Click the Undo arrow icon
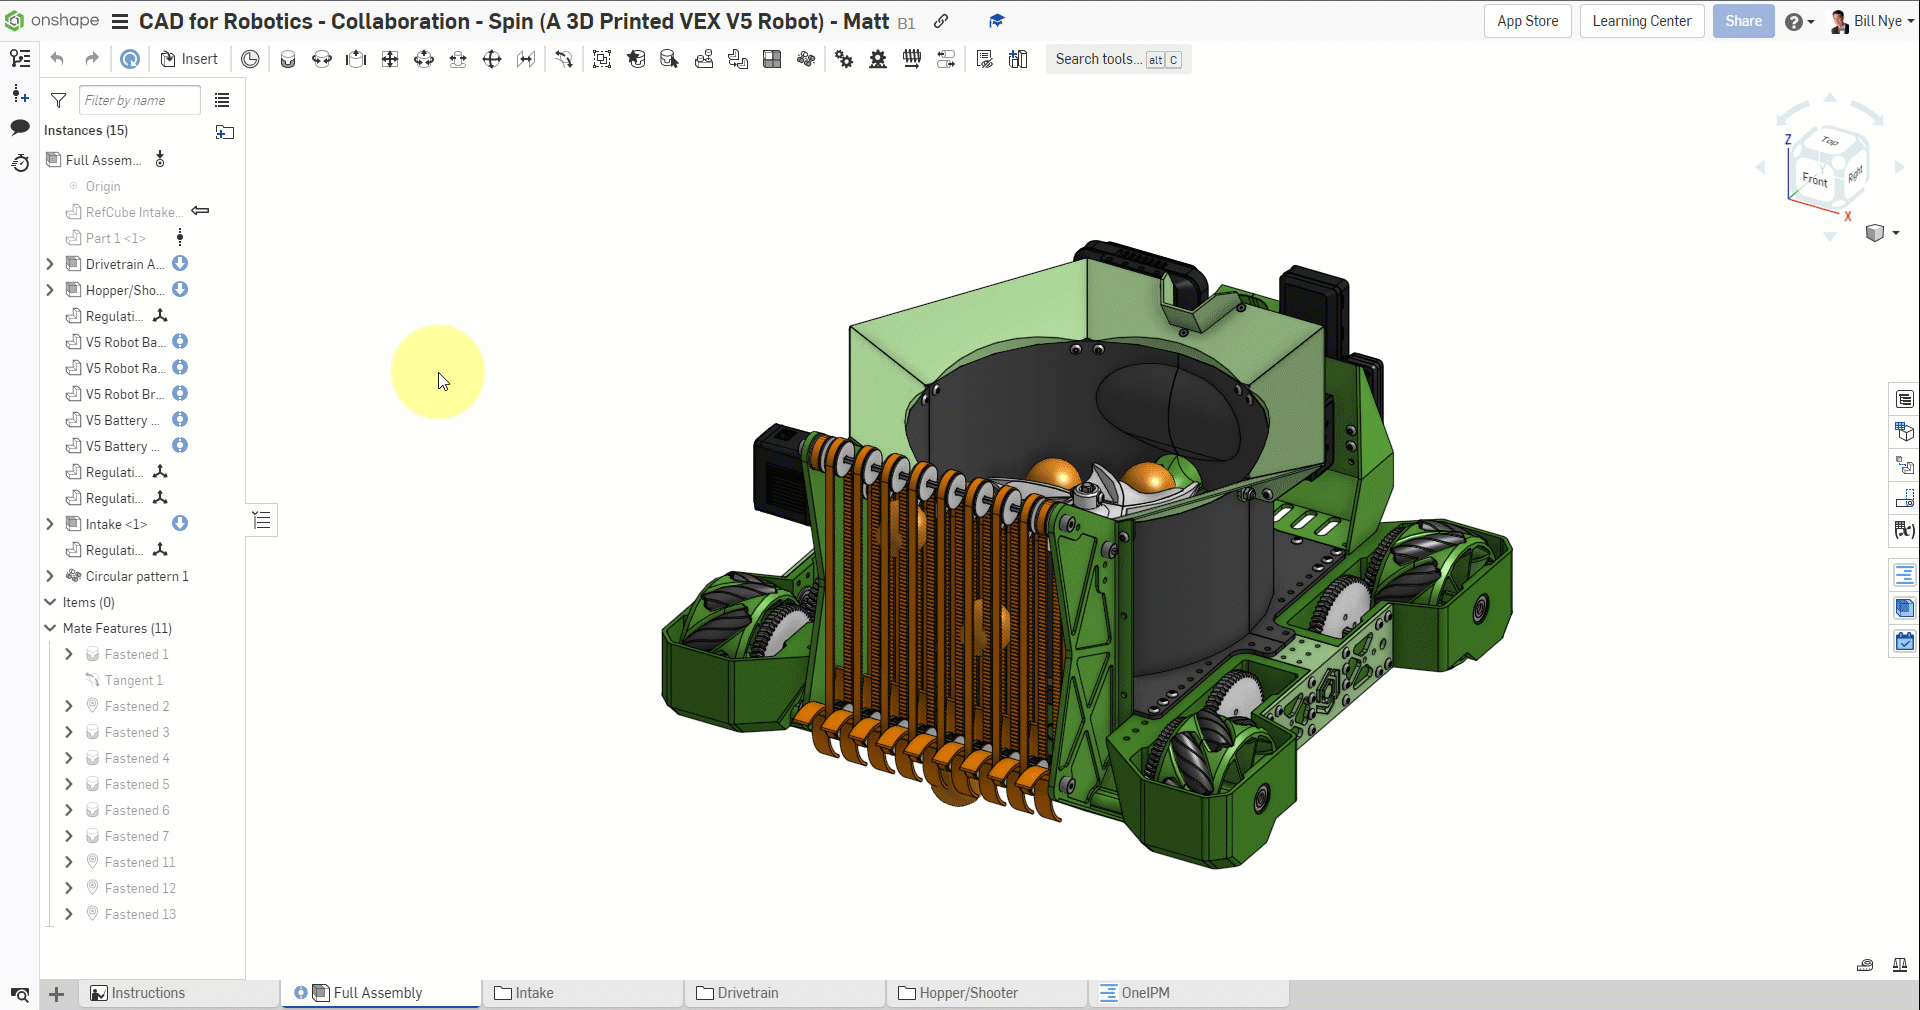1920x1010 pixels. (57, 59)
